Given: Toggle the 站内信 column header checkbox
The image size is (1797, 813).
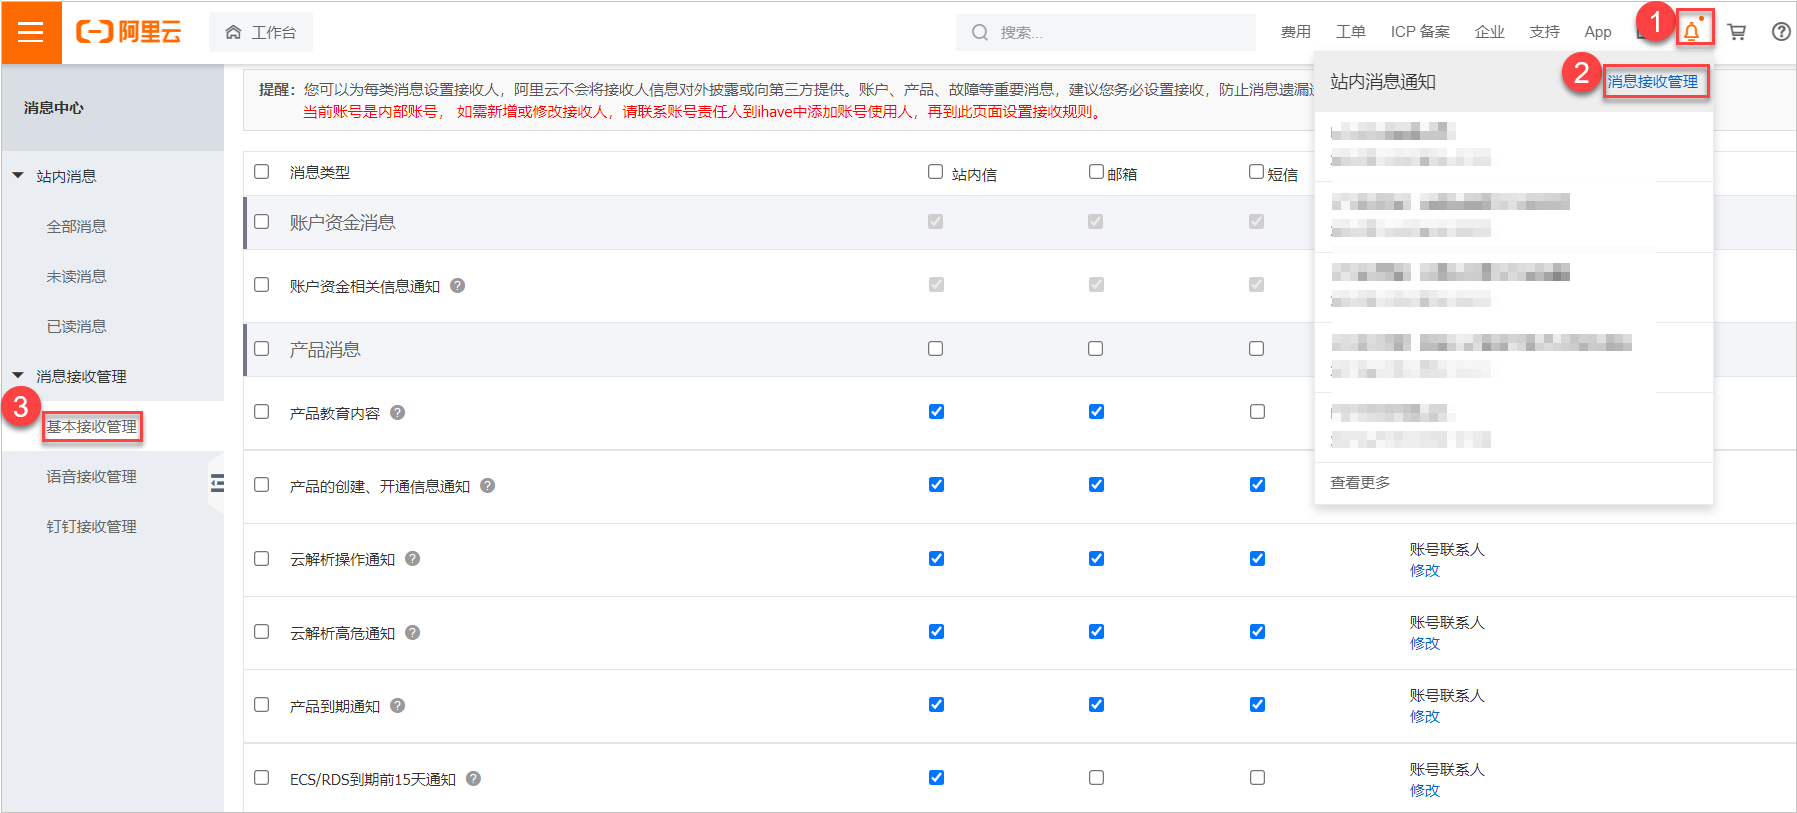Looking at the screenshot, I should tap(936, 172).
